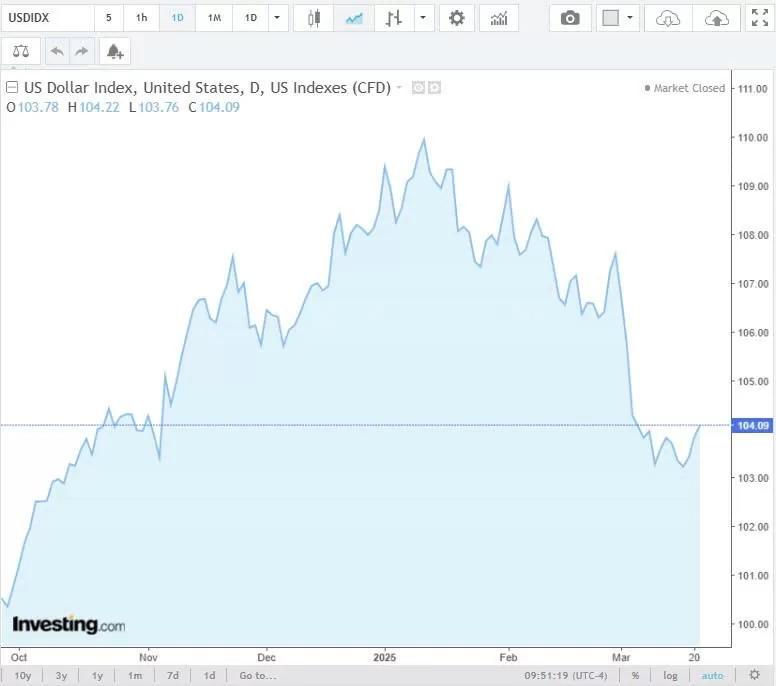The height and width of the screenshot is (686, 776).
Task: Toggle the auto scale option
Action: (x=712, y=676)
